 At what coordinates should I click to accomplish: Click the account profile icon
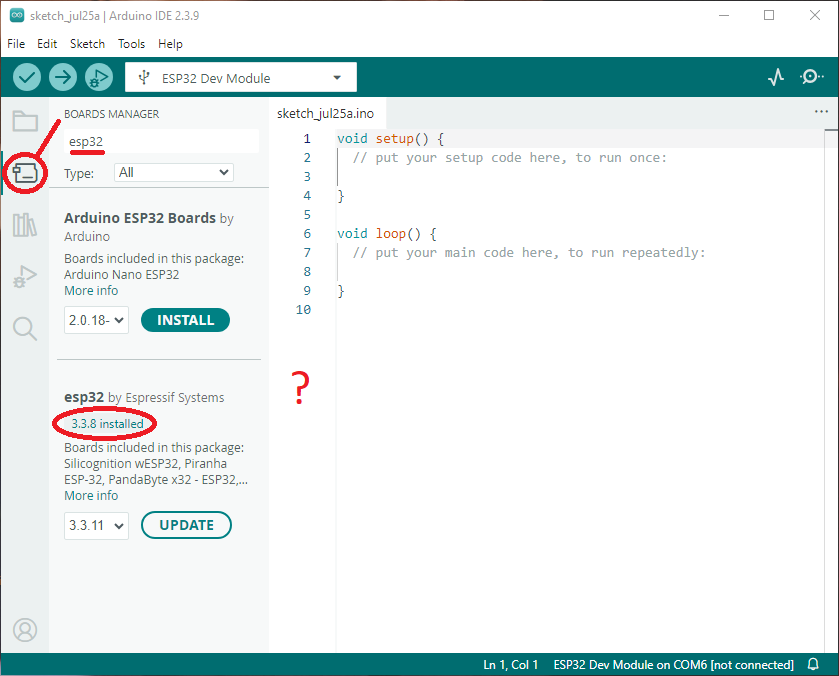coord(25,630)
